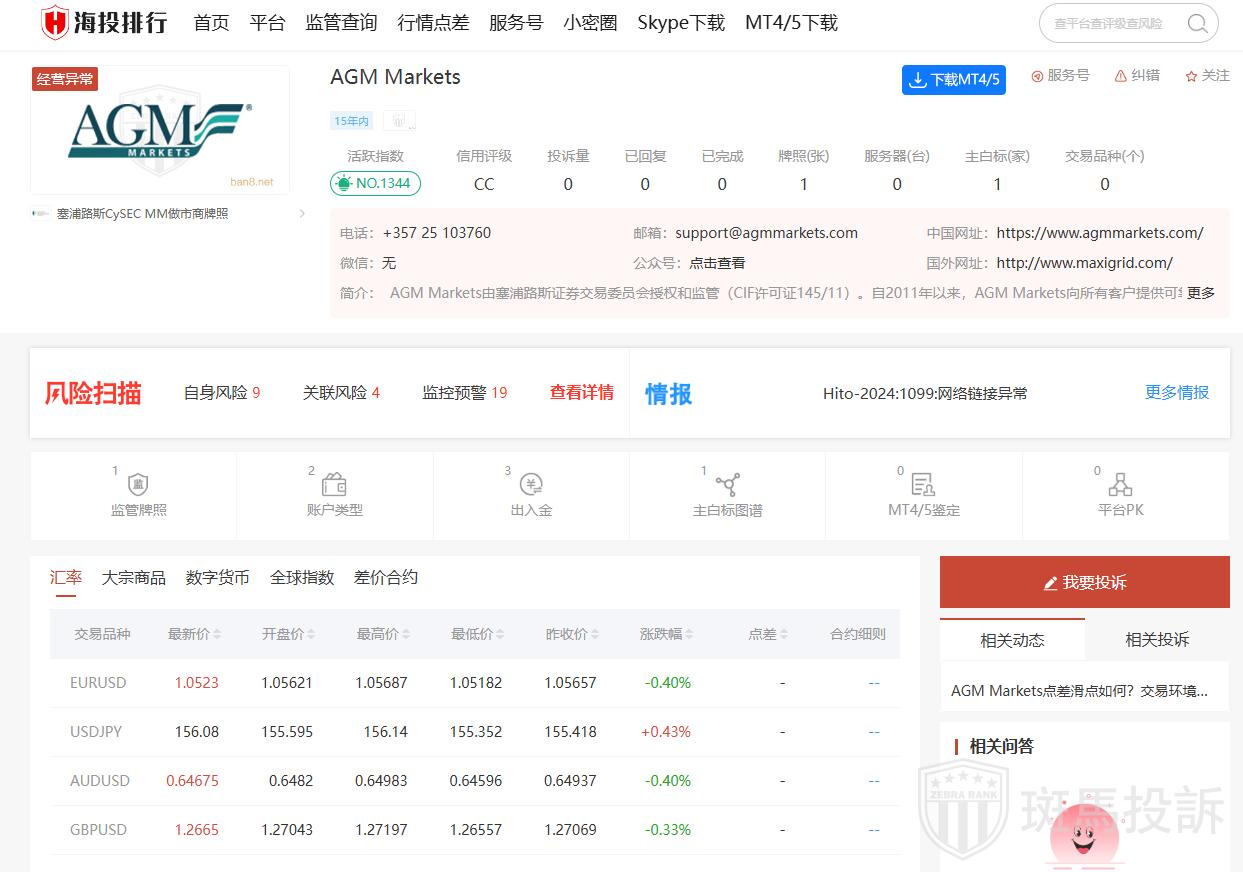
Task: Click the 下载MT4/5 blue button
Action: coord(953,80)
